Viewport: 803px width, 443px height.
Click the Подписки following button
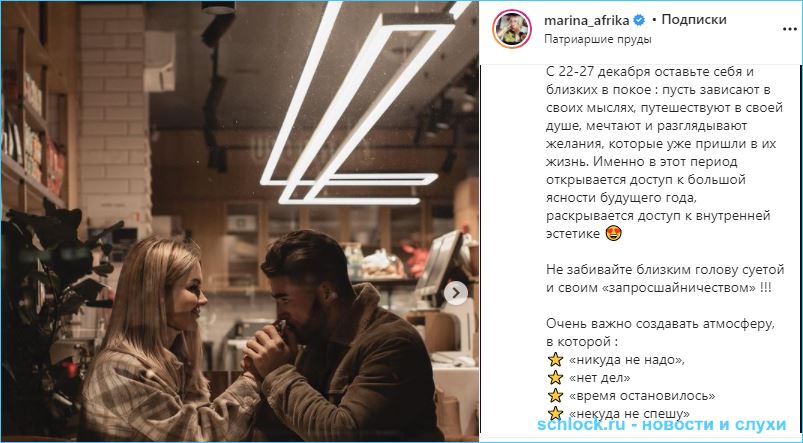coord(693,20)
